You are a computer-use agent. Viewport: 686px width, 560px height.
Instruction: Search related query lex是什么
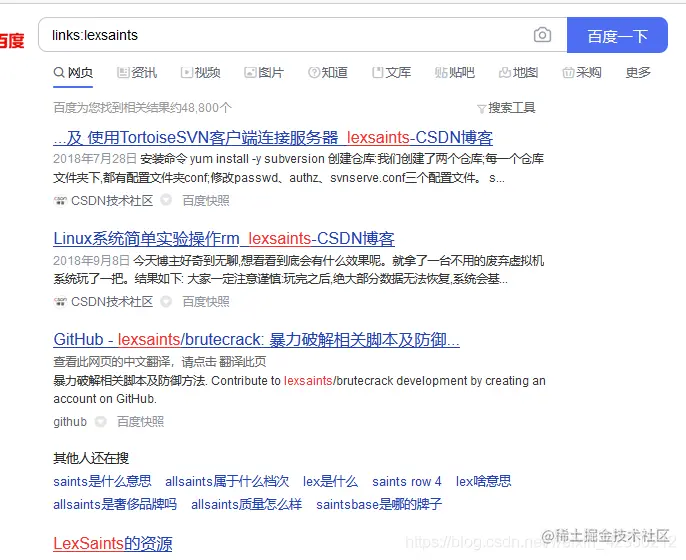(330, 481)
